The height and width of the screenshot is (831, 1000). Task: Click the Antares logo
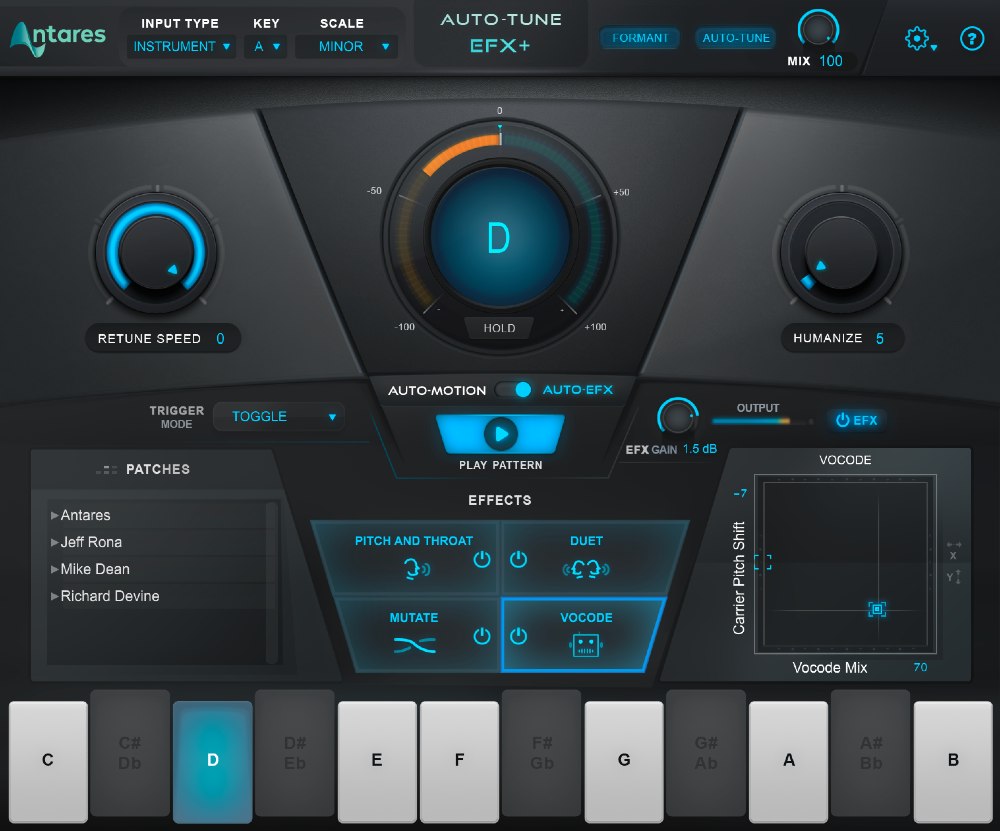click(57, 38)
